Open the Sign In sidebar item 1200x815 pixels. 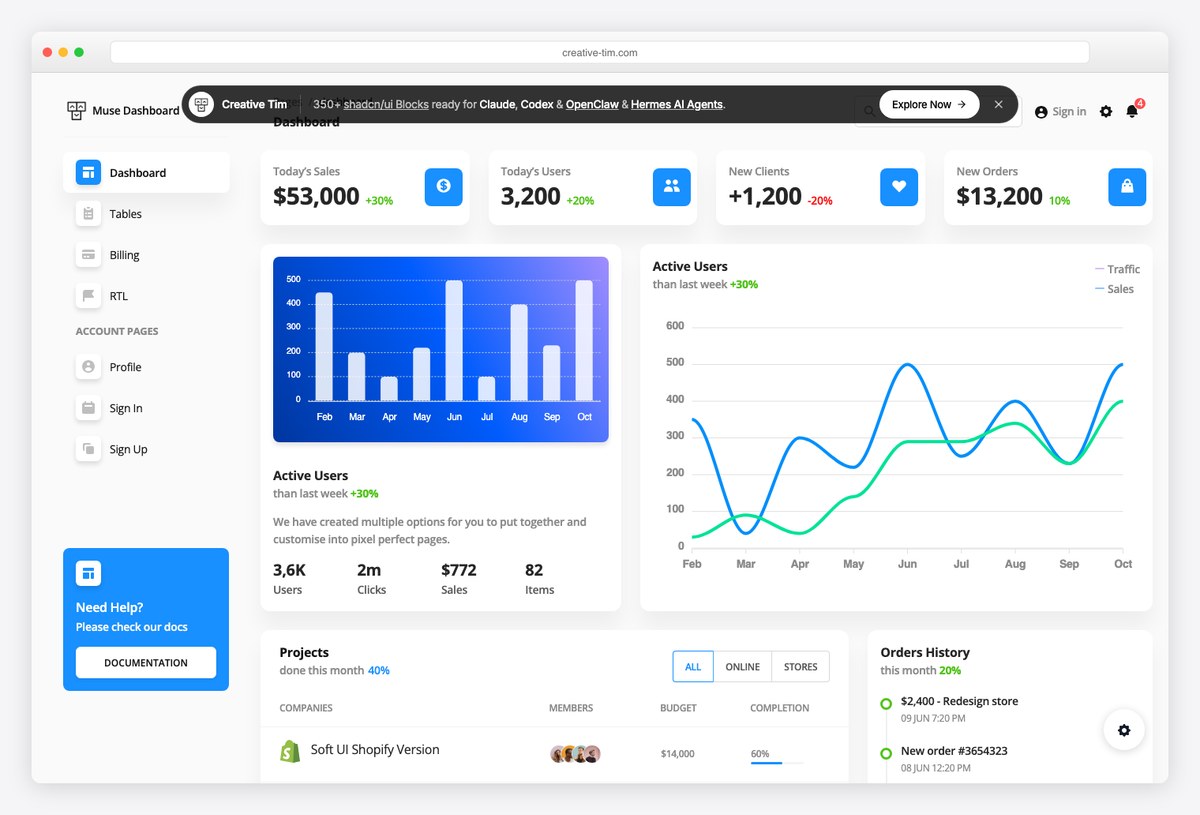tap(146, 407)
